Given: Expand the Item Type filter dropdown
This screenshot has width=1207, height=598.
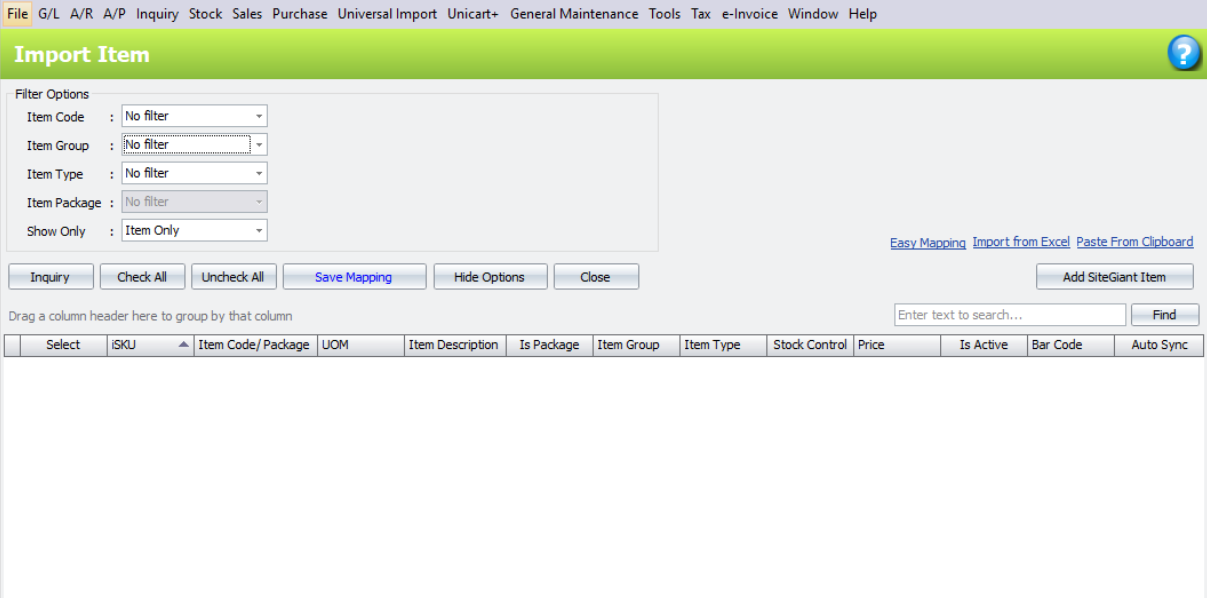Looking at the screenshot, I should (259, 173).
